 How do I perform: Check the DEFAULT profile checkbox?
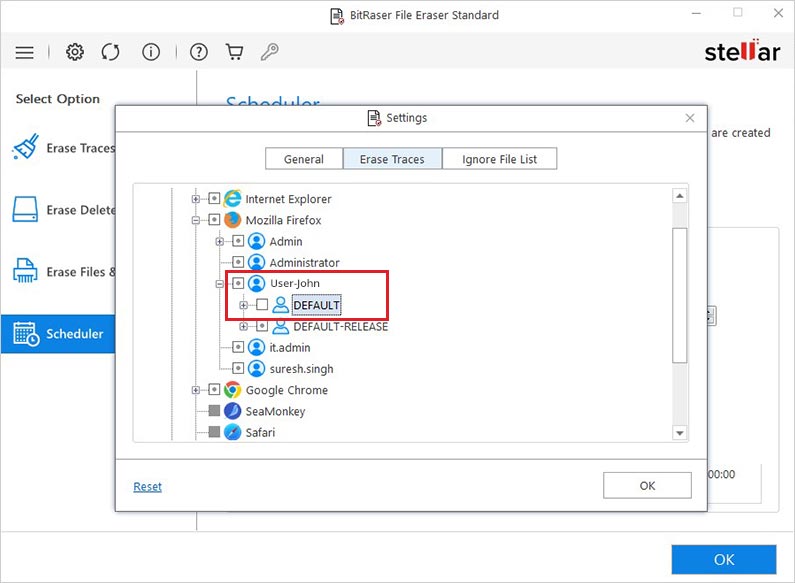click(x=262, y=304)
